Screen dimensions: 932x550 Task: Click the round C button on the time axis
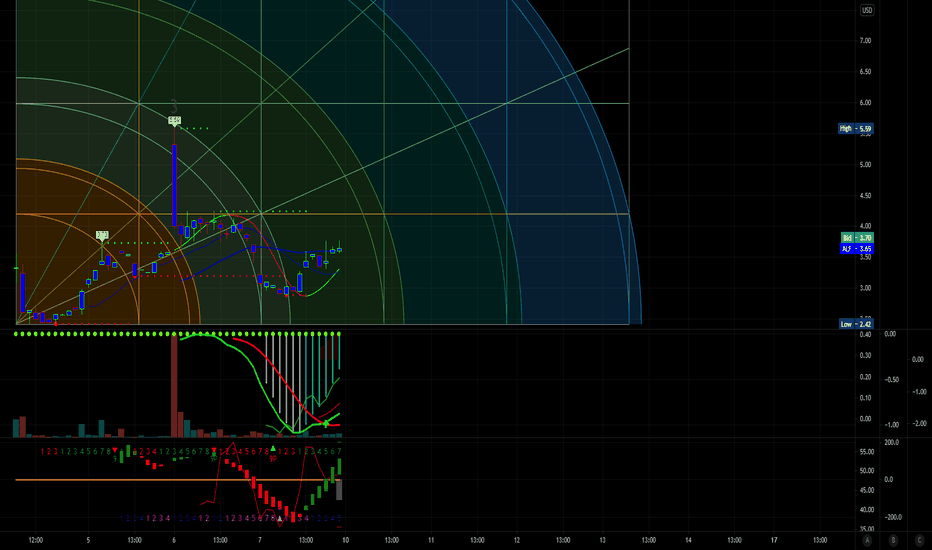coord(919,540)
